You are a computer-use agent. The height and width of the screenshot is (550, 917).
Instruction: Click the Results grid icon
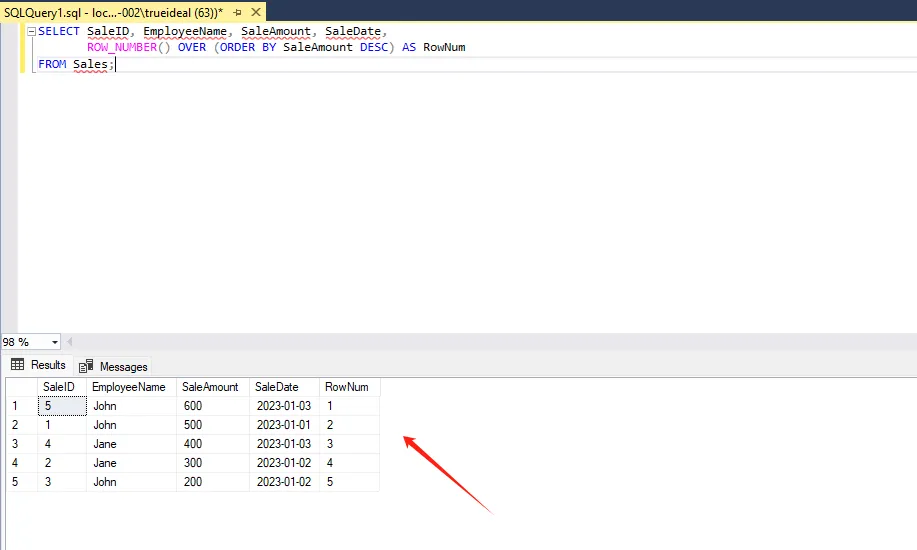pyautogui.click(x=18, y=365)
